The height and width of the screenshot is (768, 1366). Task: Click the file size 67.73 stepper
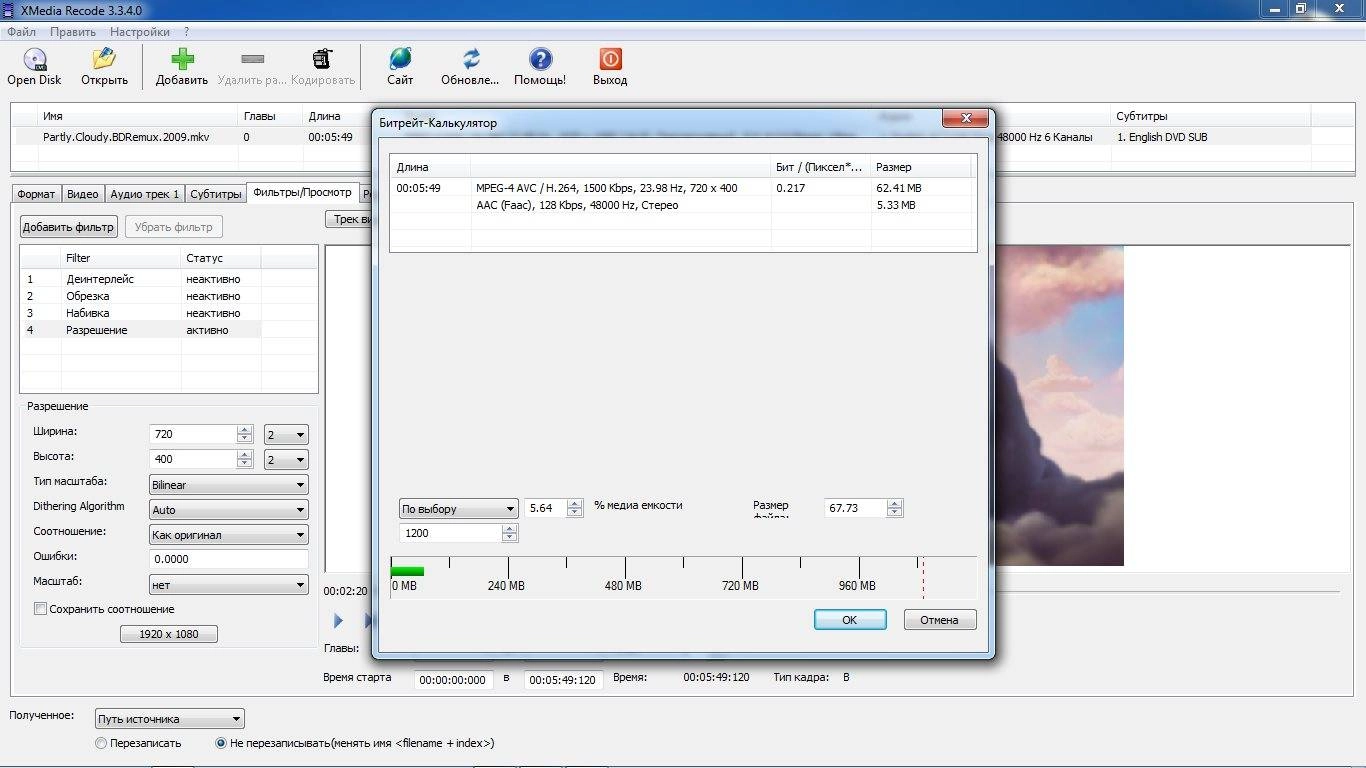[x=895, y=508]
